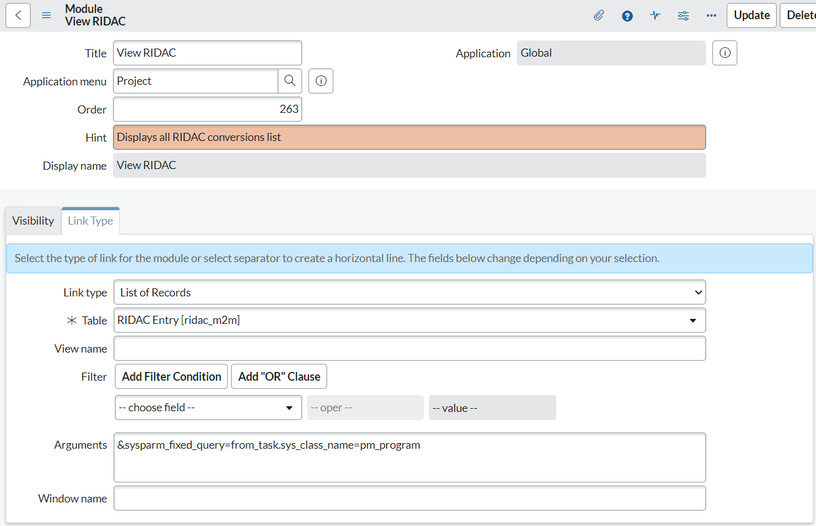Click the Application menu label

pyautogui.click(x=65, y=82)
